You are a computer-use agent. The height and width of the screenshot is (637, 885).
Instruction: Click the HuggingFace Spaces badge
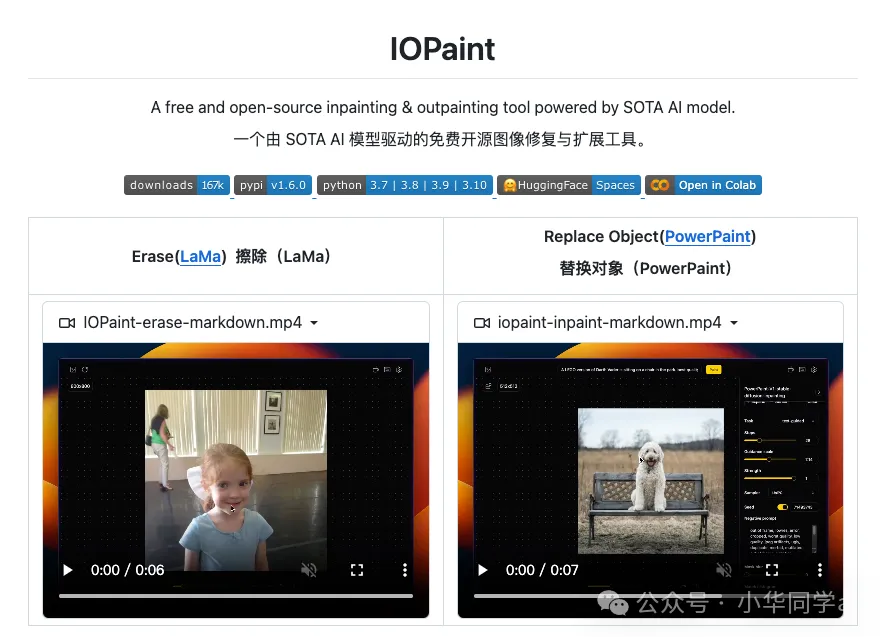[568, 185]
